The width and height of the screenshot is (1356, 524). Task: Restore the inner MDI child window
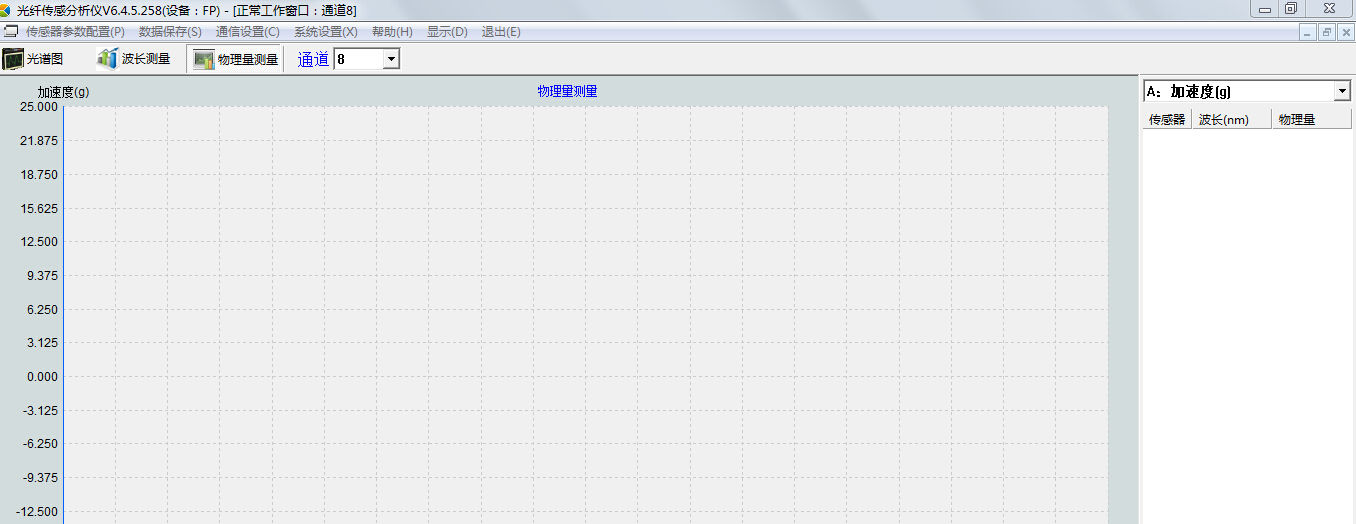click(1326, 32)
